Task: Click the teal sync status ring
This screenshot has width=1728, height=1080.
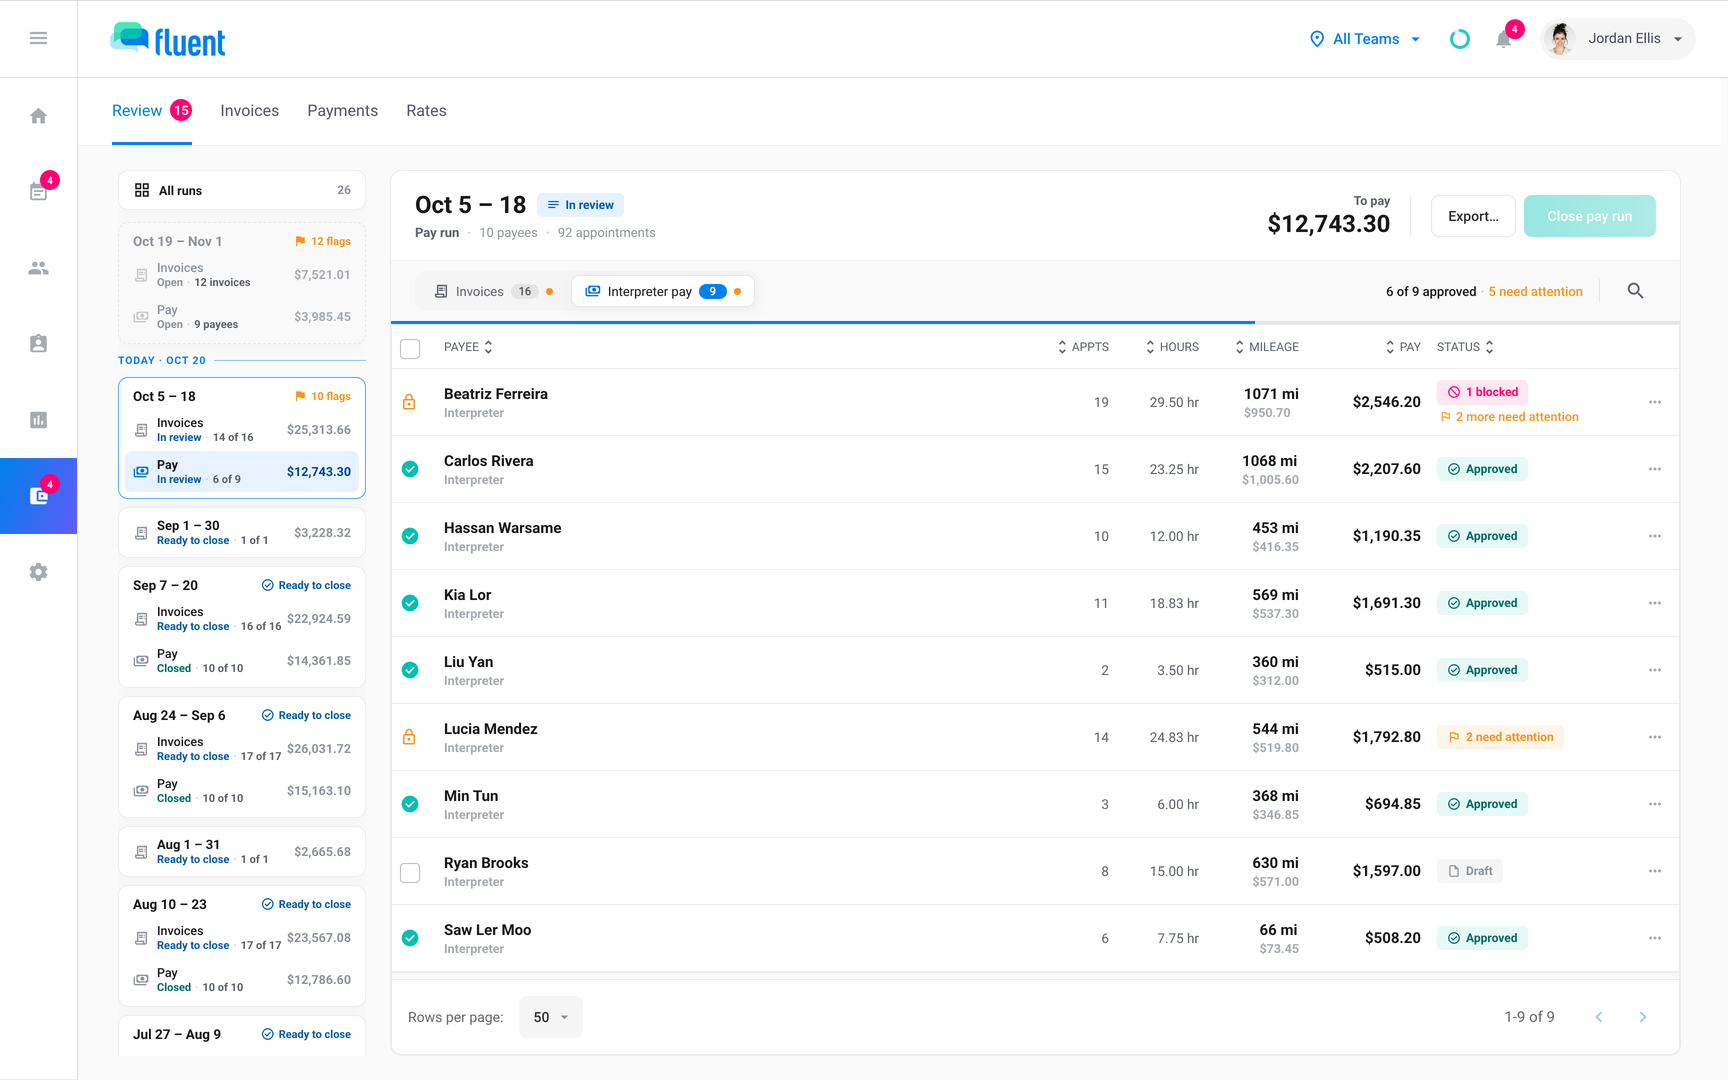Action: [x=1460, y=39]
